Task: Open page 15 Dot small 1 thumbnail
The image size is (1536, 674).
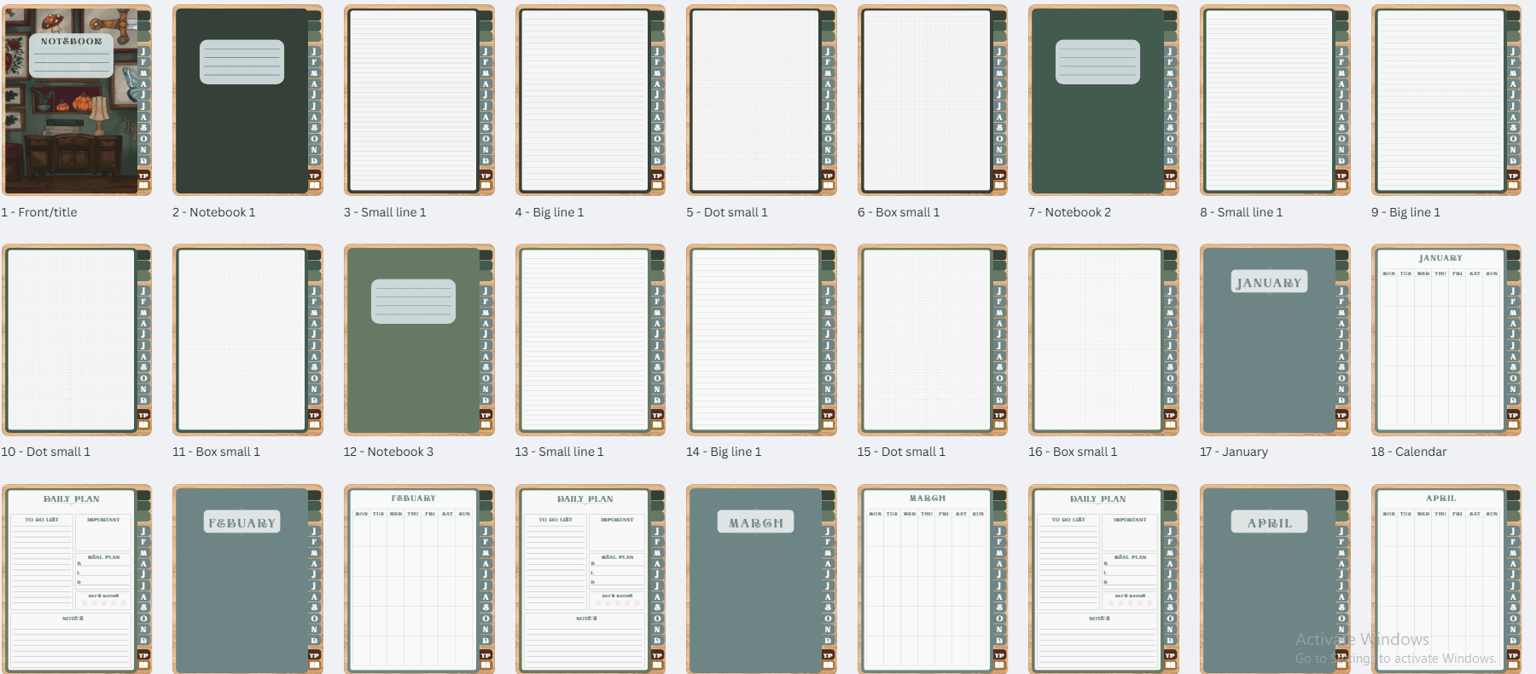Action: coord(933,340)
